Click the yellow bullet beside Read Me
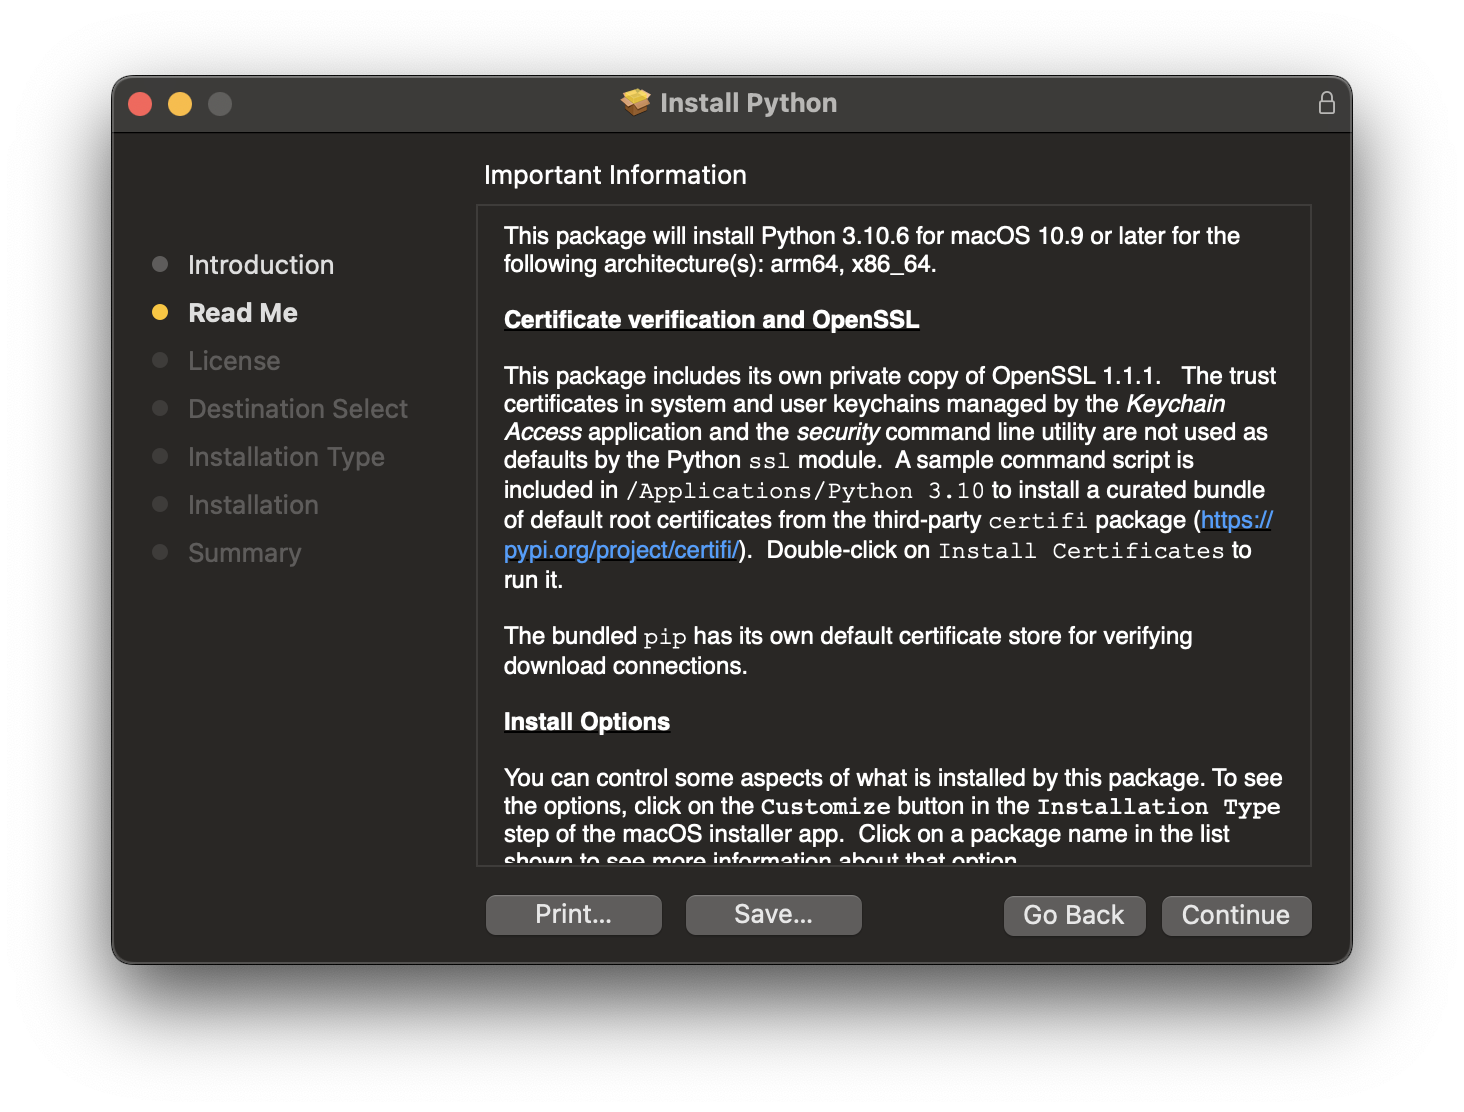Viewport: 1464px width, 1112px height. 160,312
